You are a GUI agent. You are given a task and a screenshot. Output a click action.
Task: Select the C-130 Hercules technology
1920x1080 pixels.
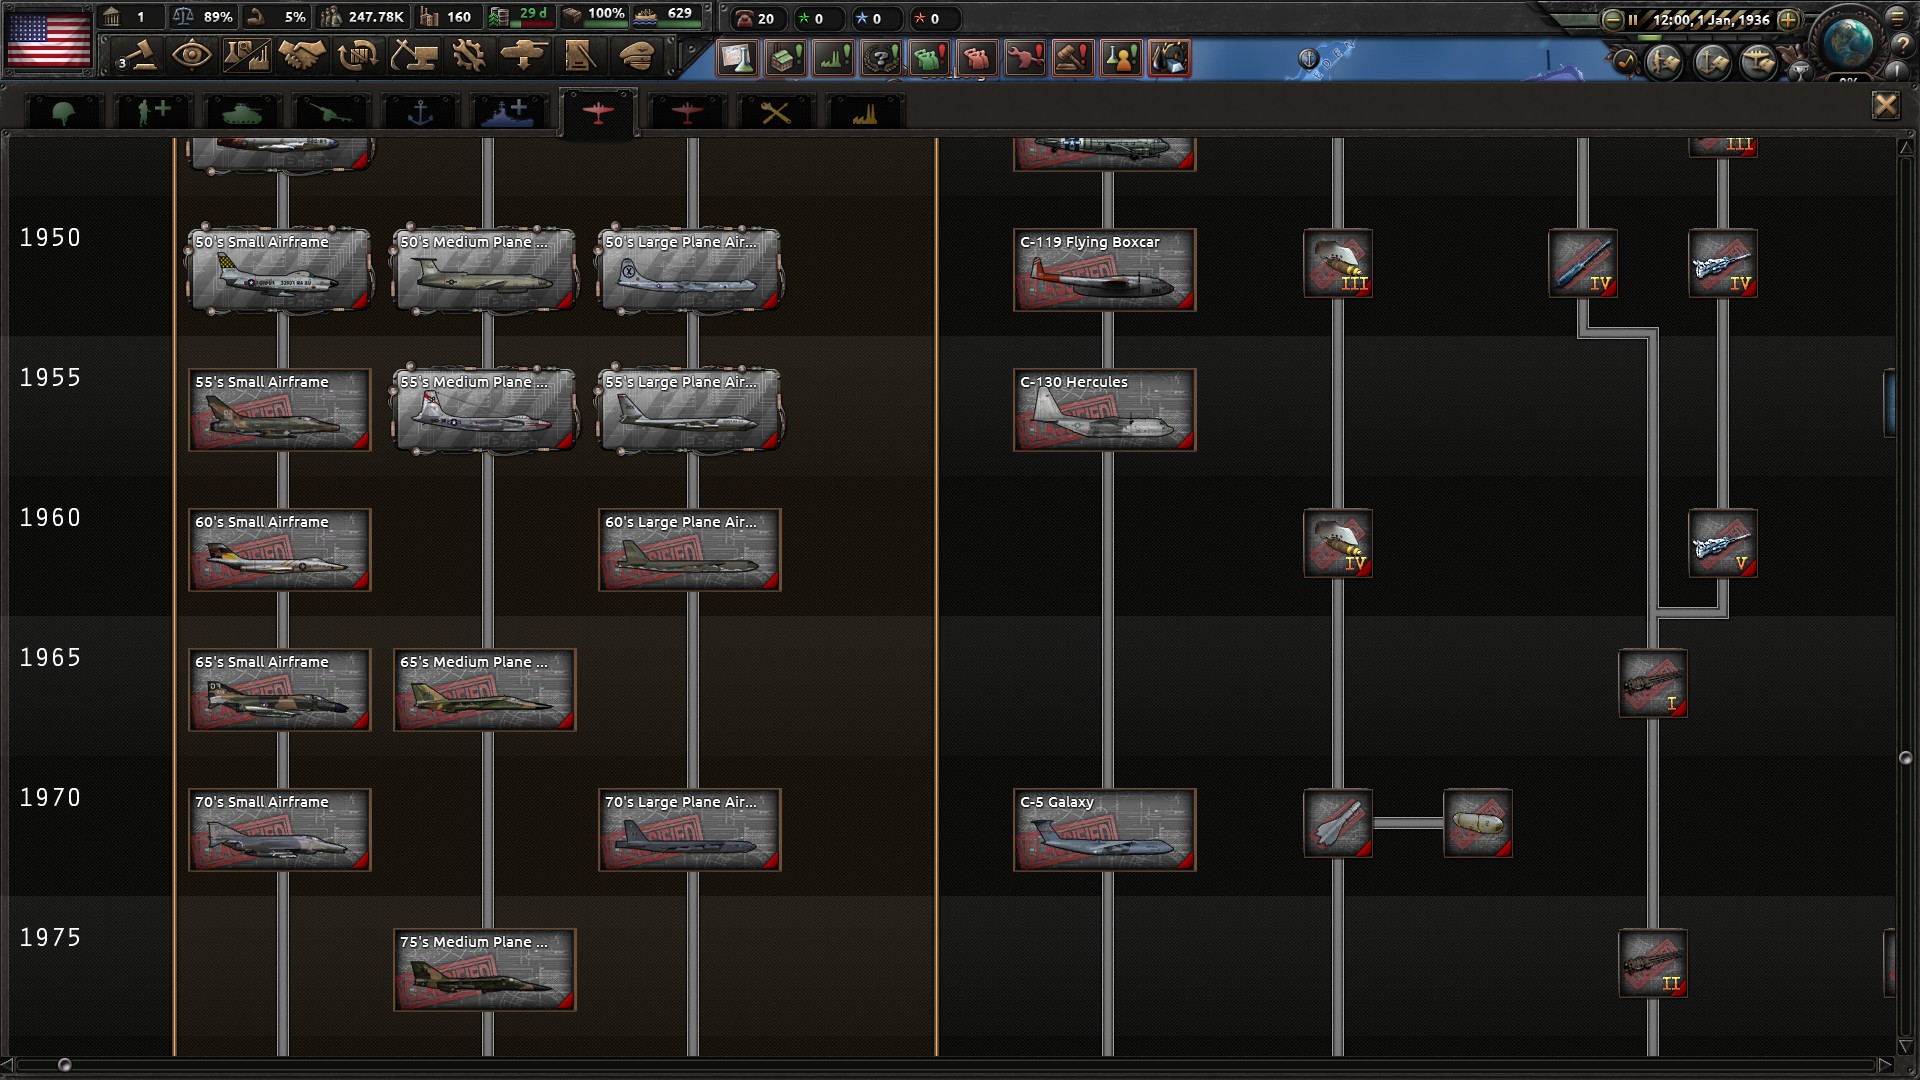coord(1104,410)
